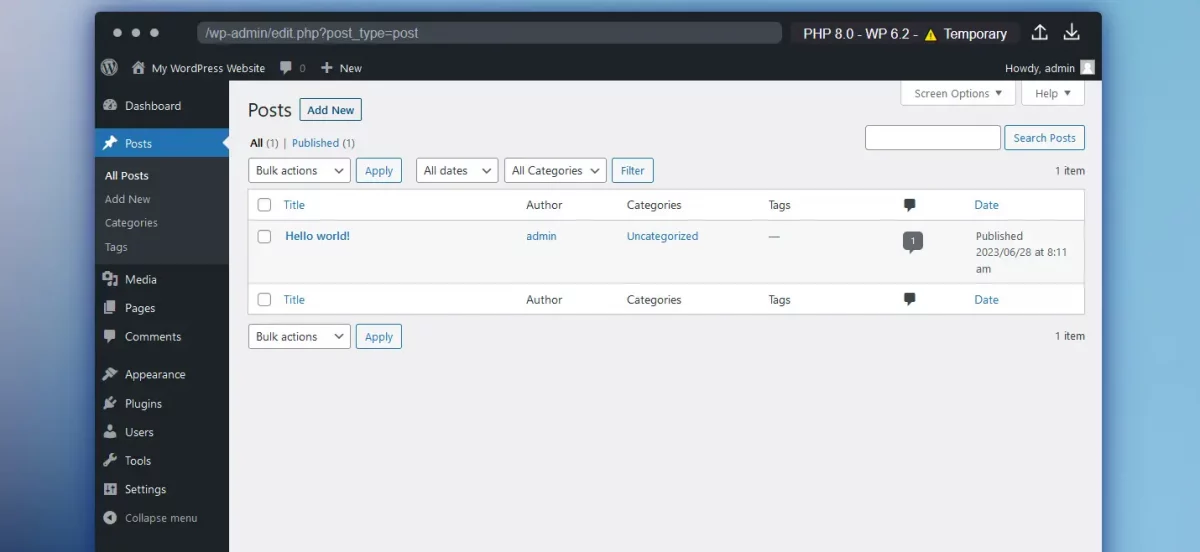
Task: Click the admin author link
Action: [x=541, y=236]
